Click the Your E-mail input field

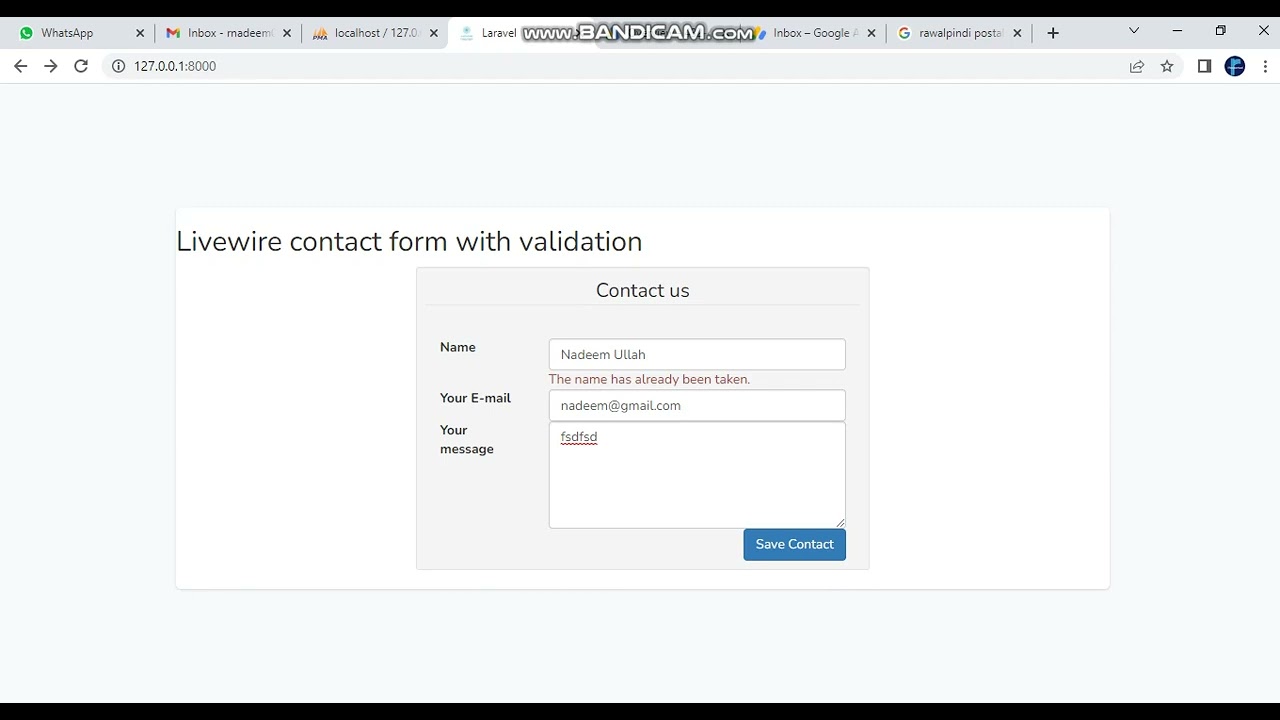point(697,405)
